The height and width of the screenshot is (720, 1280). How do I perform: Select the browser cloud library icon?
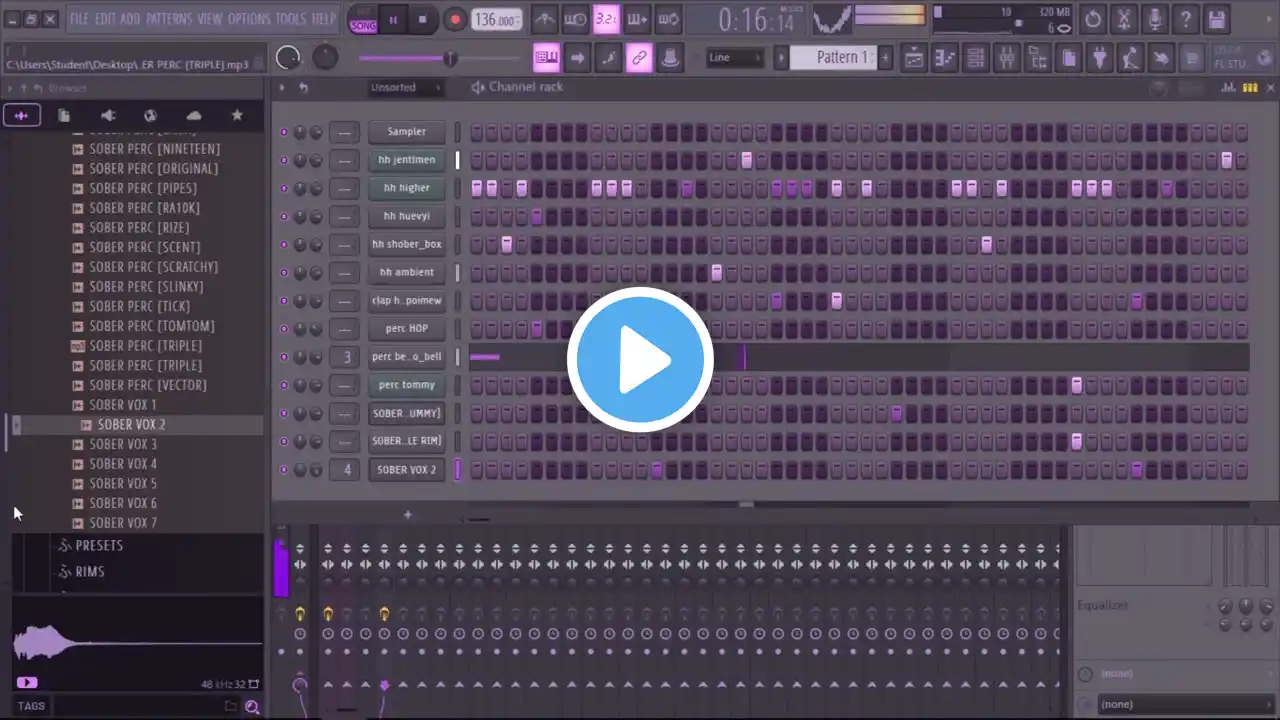click(x=194, y=115)
